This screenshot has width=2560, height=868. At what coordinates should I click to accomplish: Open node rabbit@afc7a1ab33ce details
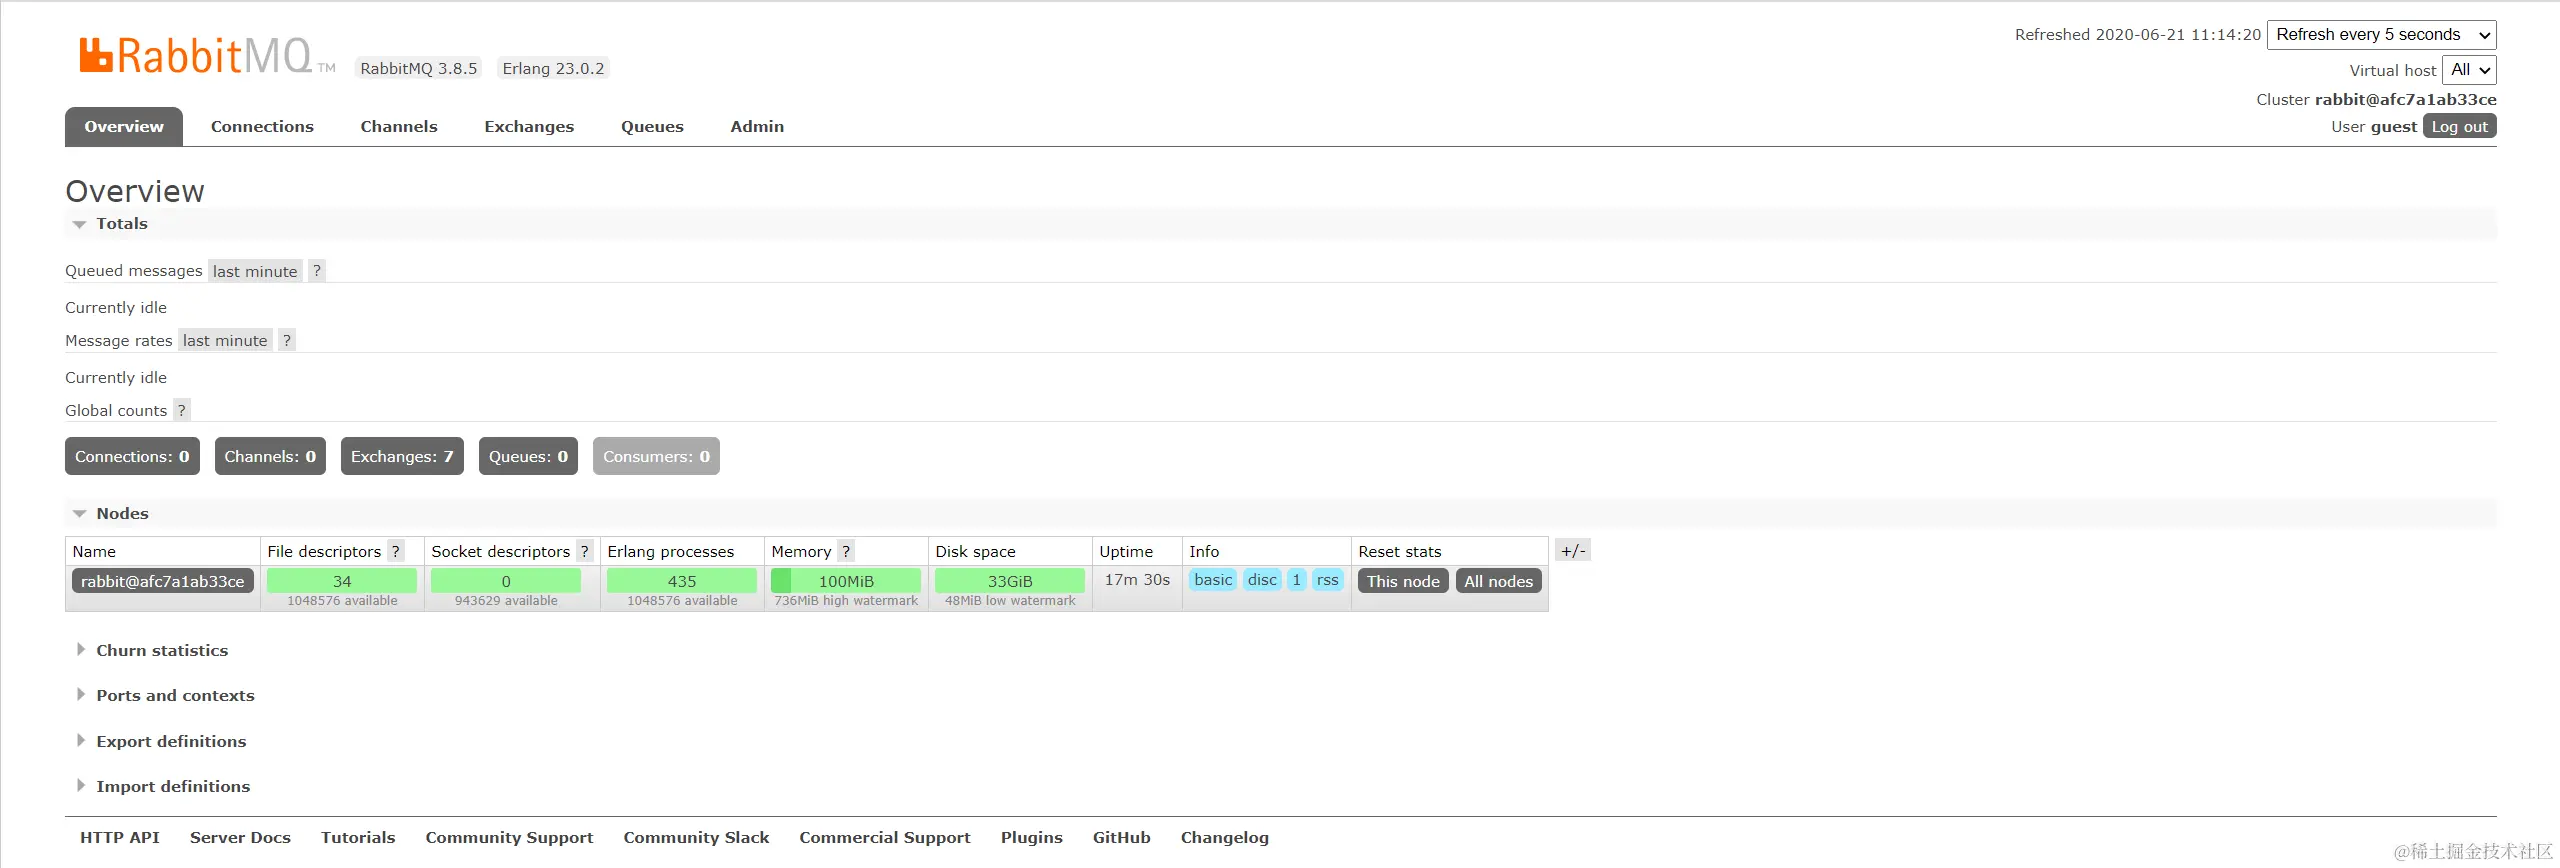click(x=163, y=582)
